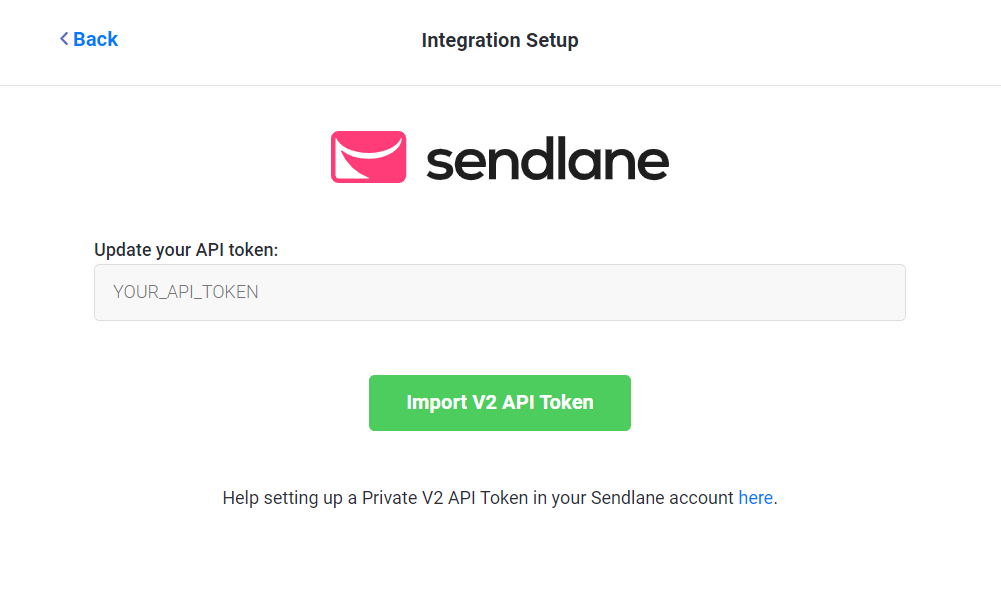Click the help sentence below the import button
The width and height of the screenshot is (1001, 605).
pyautogui.click(x=500, y=497)
